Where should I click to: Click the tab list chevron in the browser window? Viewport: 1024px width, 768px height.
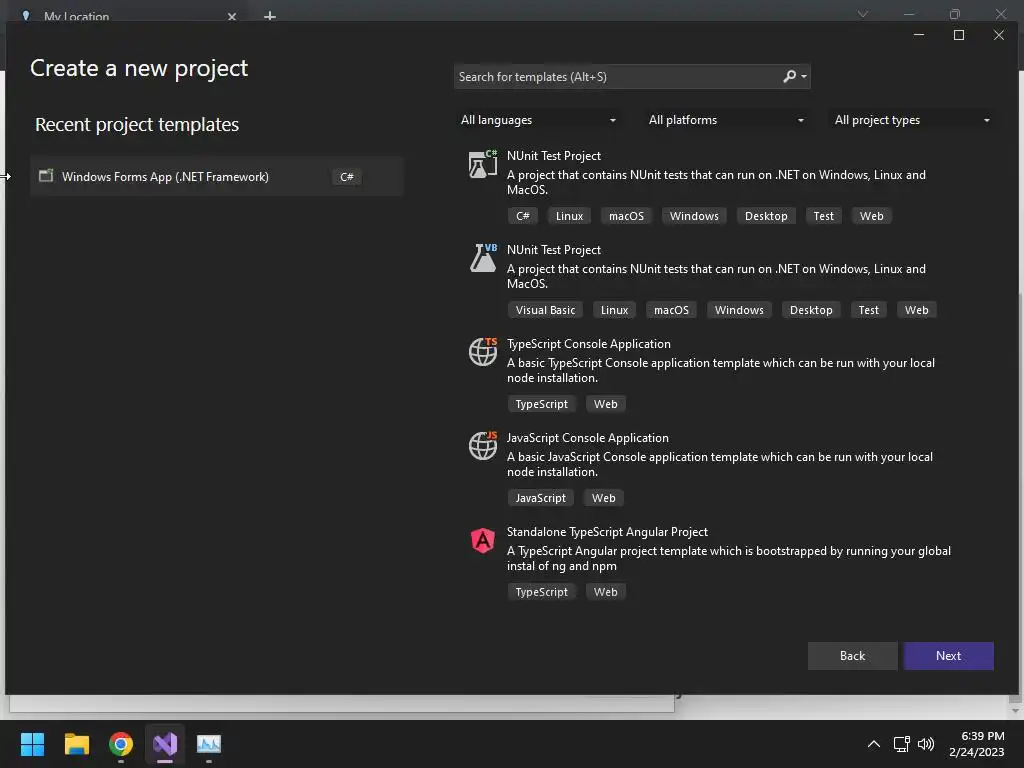(x=863, y=14)
